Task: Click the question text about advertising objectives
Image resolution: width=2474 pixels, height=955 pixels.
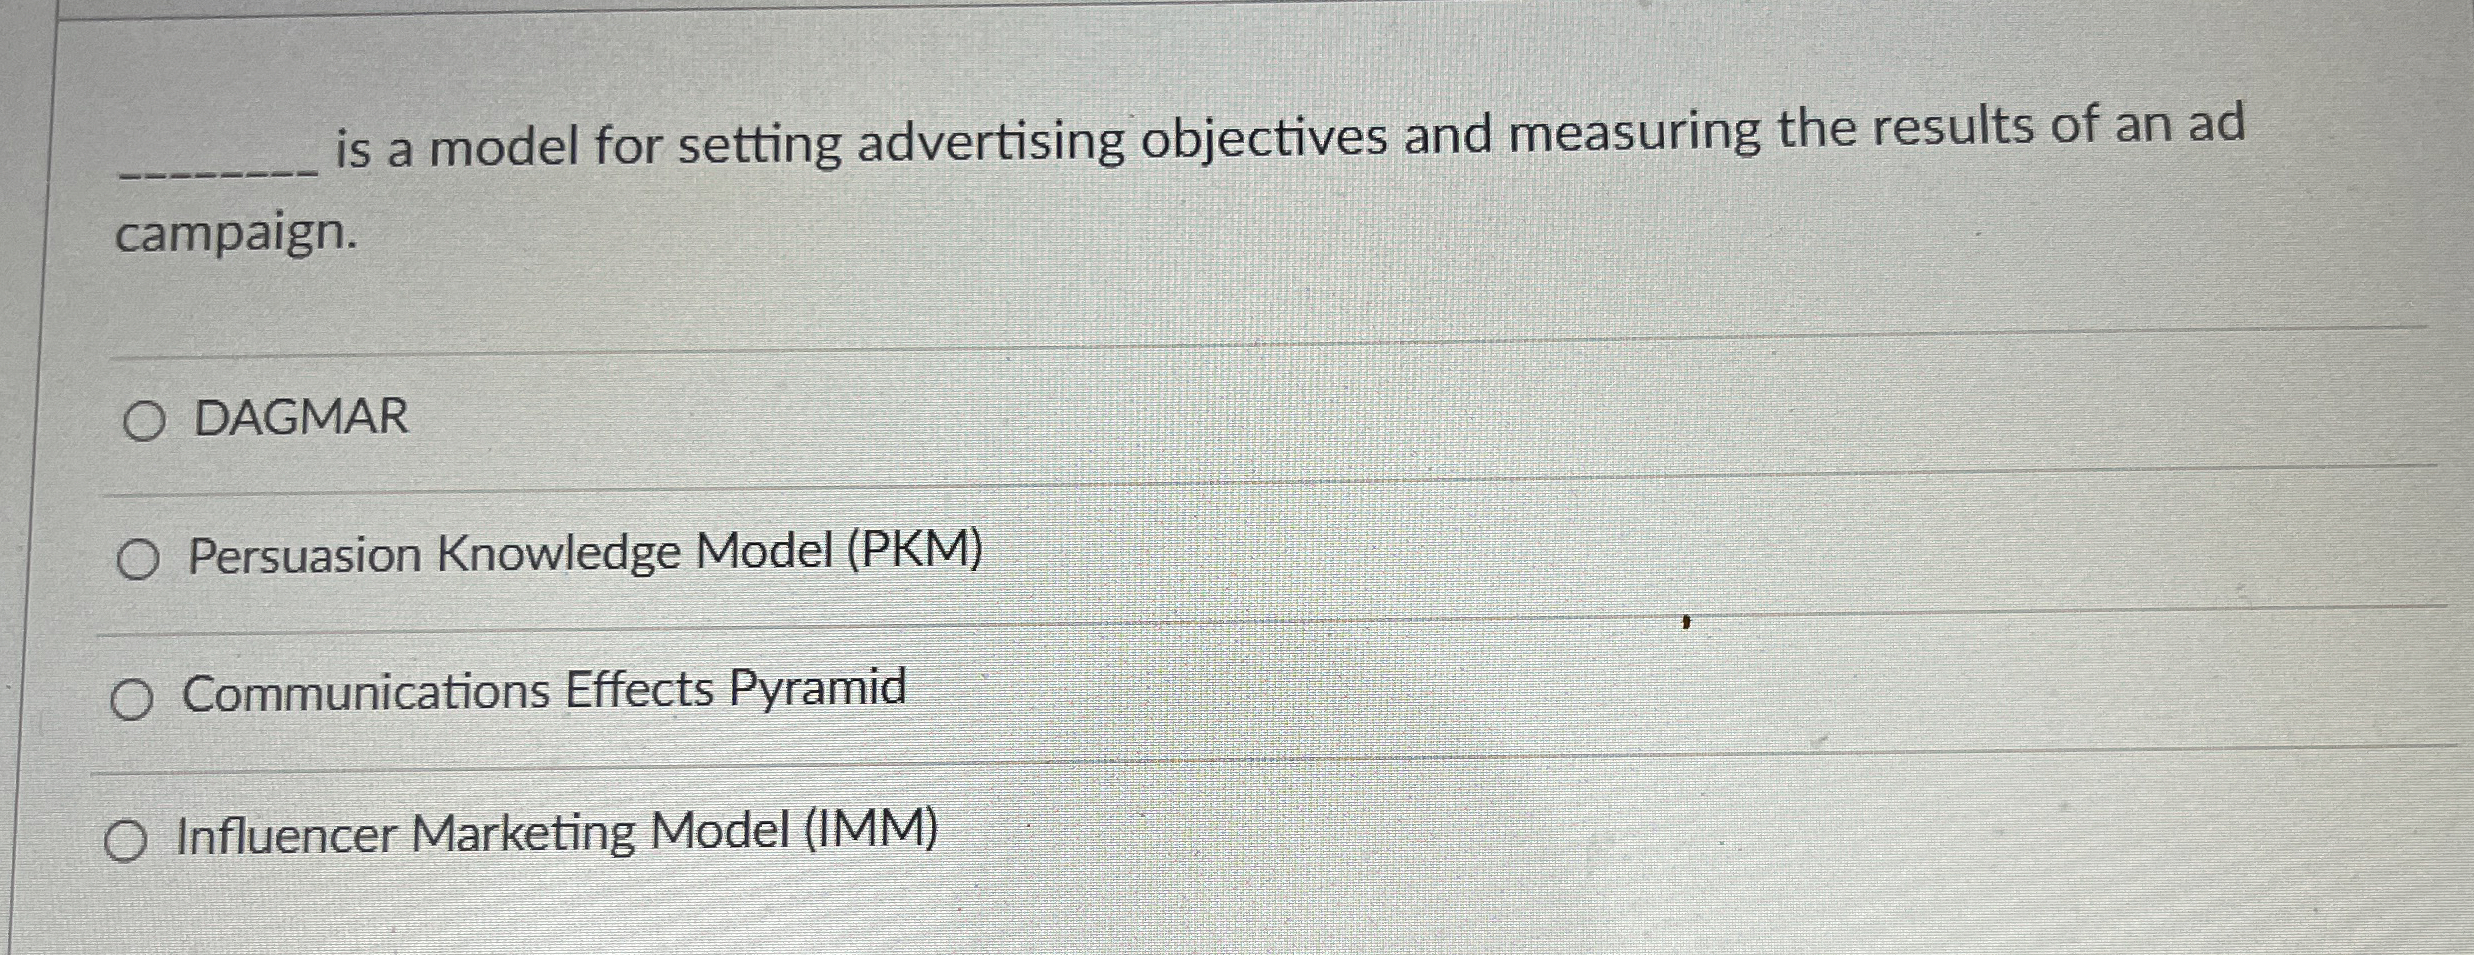Action: point(1200,140)
